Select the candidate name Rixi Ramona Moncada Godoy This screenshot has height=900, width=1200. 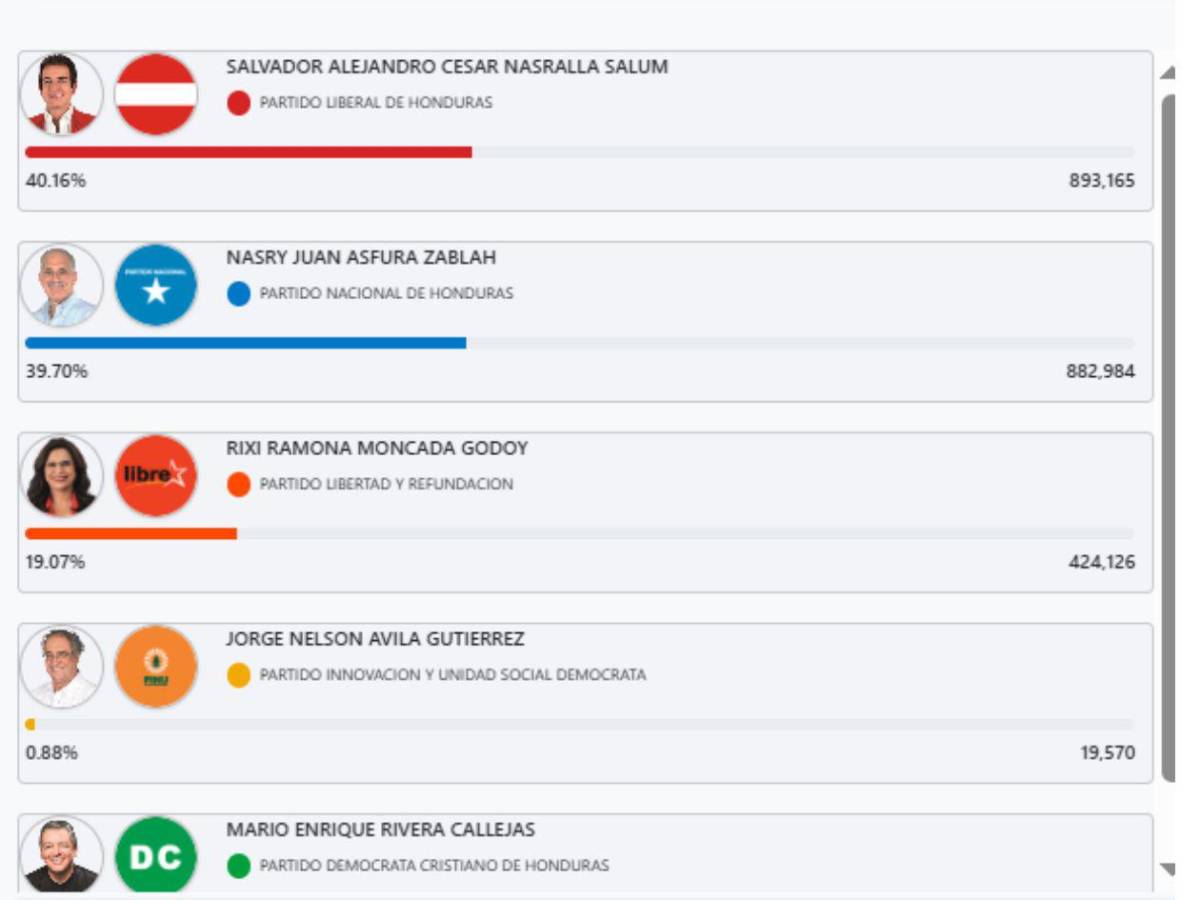377,448
